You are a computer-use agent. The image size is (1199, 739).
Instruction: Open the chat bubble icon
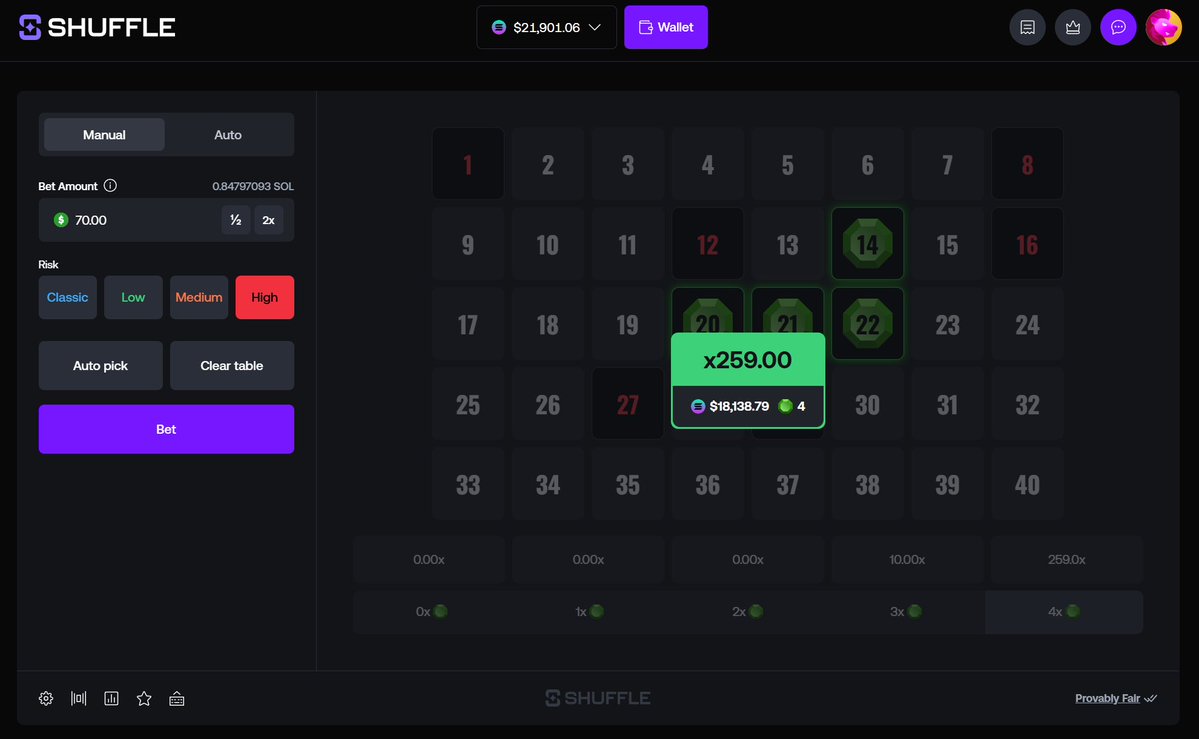1118,28
